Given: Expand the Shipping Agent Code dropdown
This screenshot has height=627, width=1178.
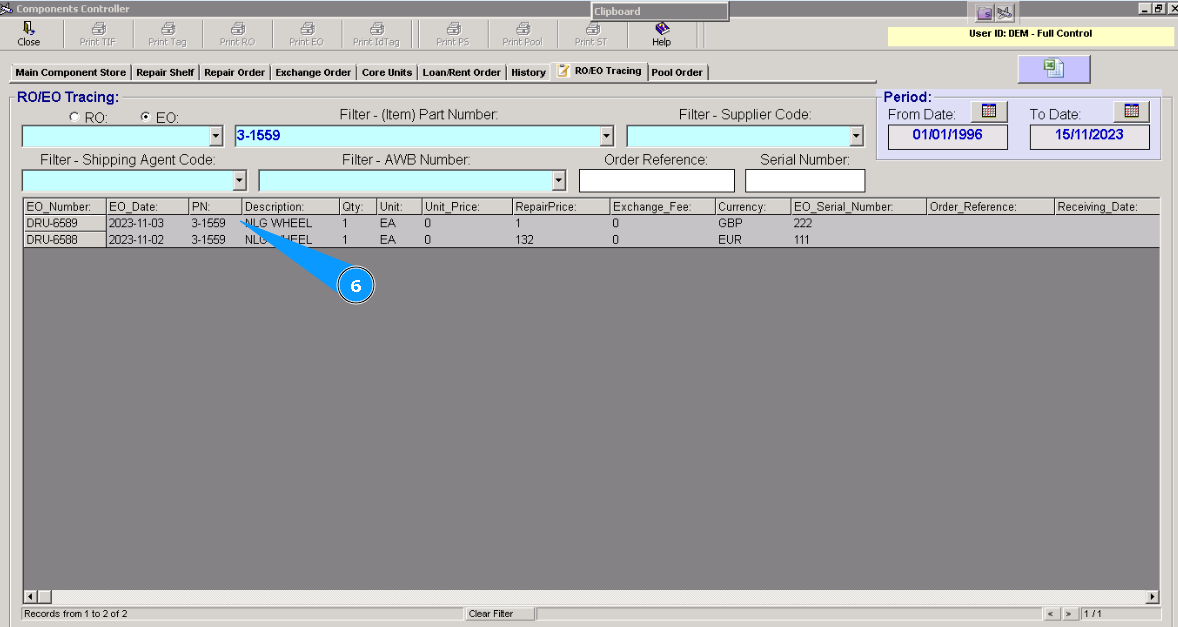Looking at the screenshot, I should tap(240, 181).
